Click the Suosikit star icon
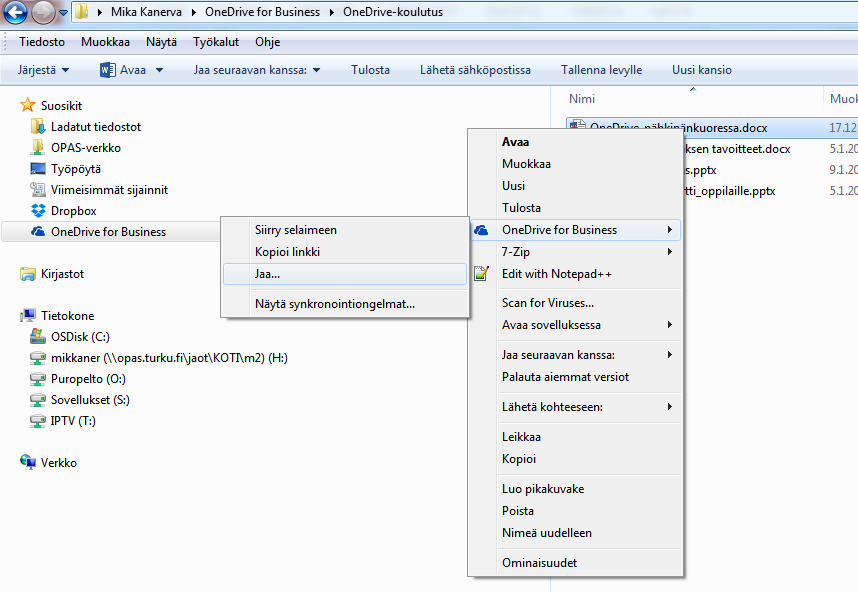 (27, 105)
